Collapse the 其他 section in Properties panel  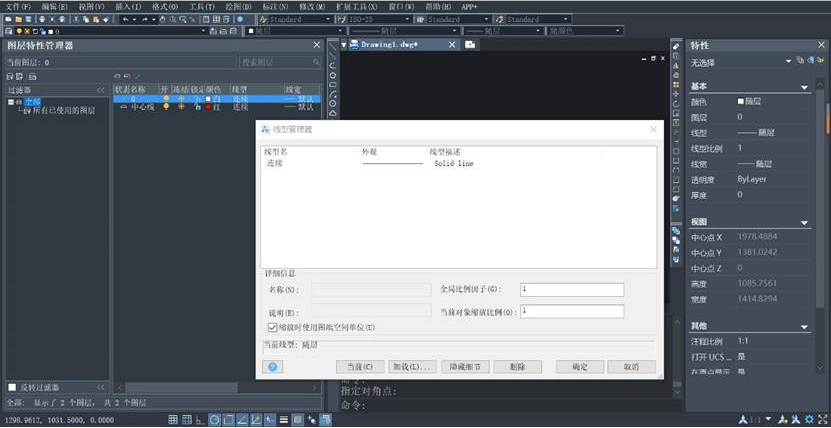pos(804,327)
